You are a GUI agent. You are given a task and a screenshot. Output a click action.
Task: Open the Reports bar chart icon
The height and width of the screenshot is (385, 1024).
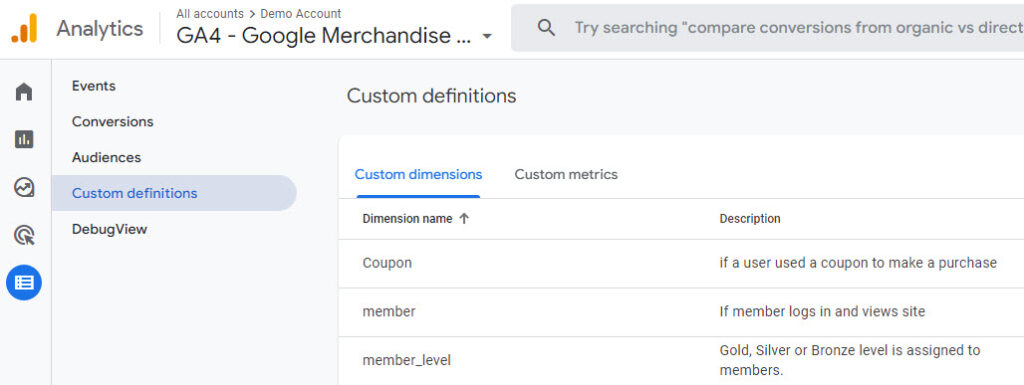24,139
